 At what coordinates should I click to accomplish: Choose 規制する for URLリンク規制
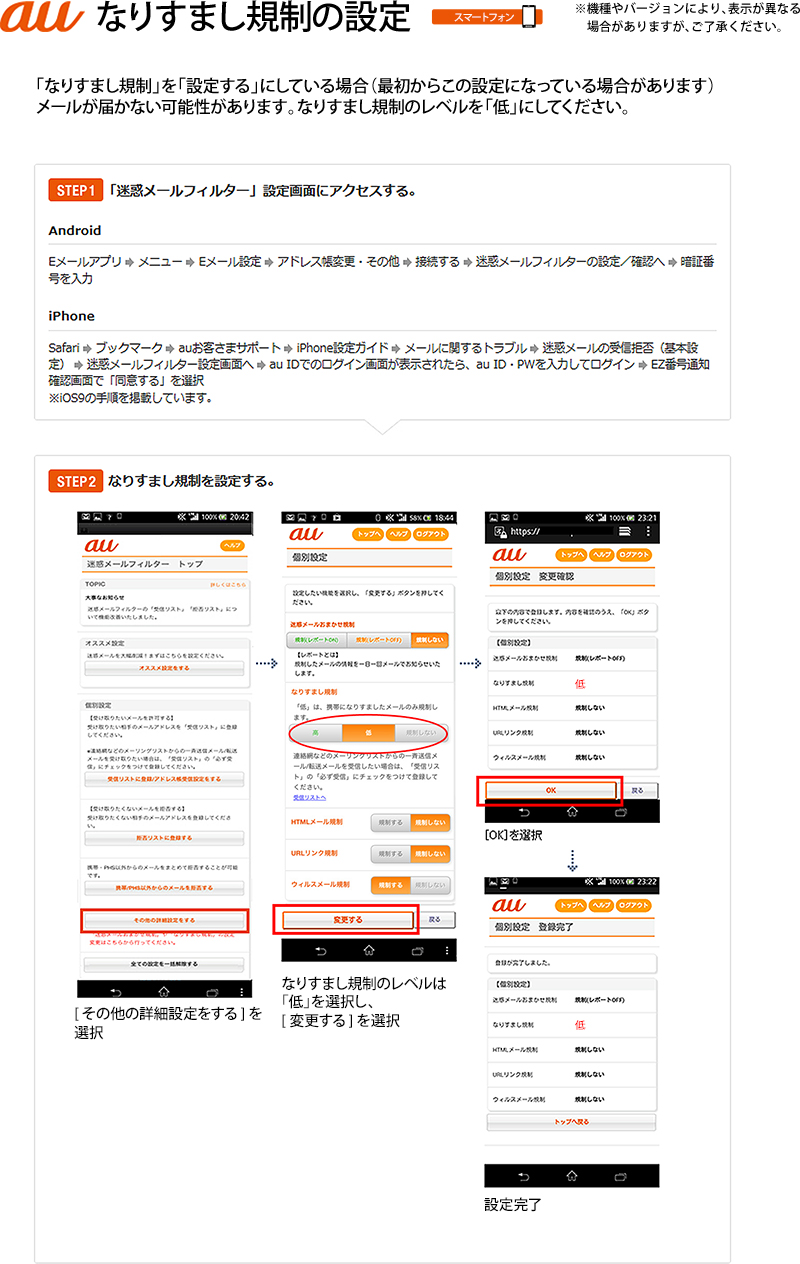pyautogui.click(x=391, y=854)
